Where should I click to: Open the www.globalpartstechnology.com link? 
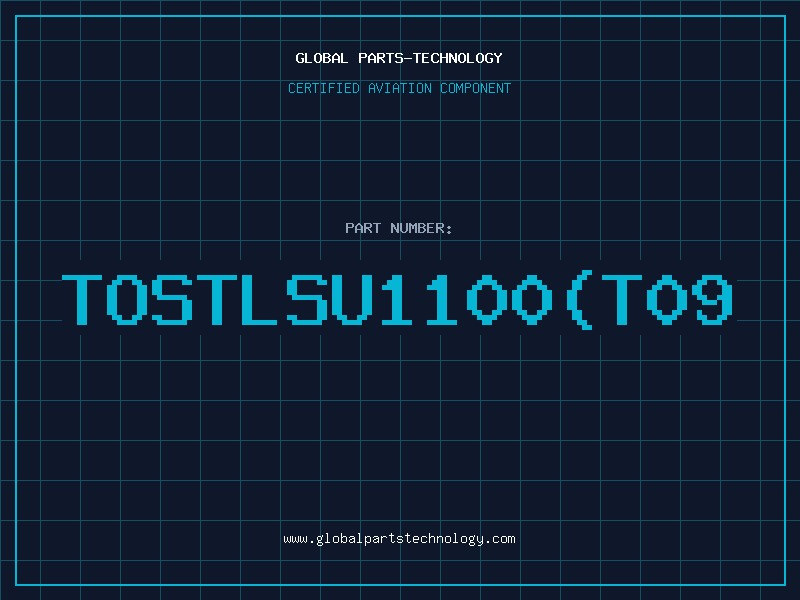click(399, 539)
